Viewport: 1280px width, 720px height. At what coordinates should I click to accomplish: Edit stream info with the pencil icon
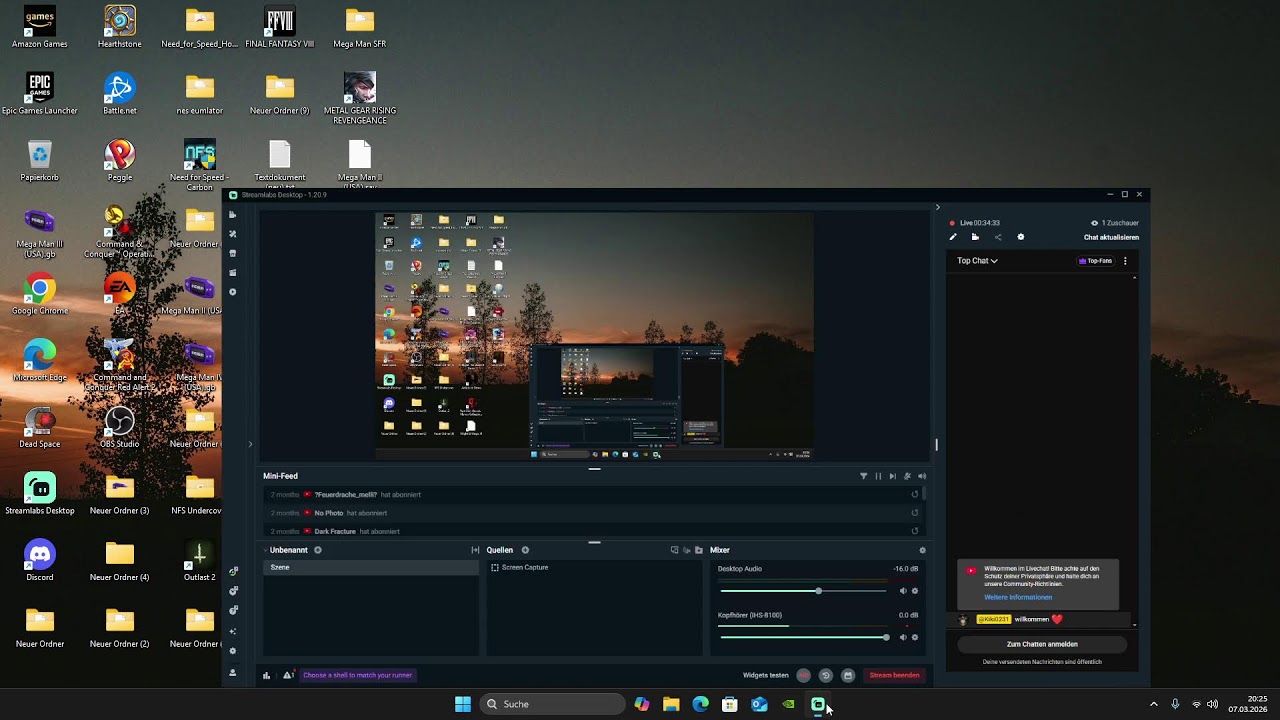(953, 237)
